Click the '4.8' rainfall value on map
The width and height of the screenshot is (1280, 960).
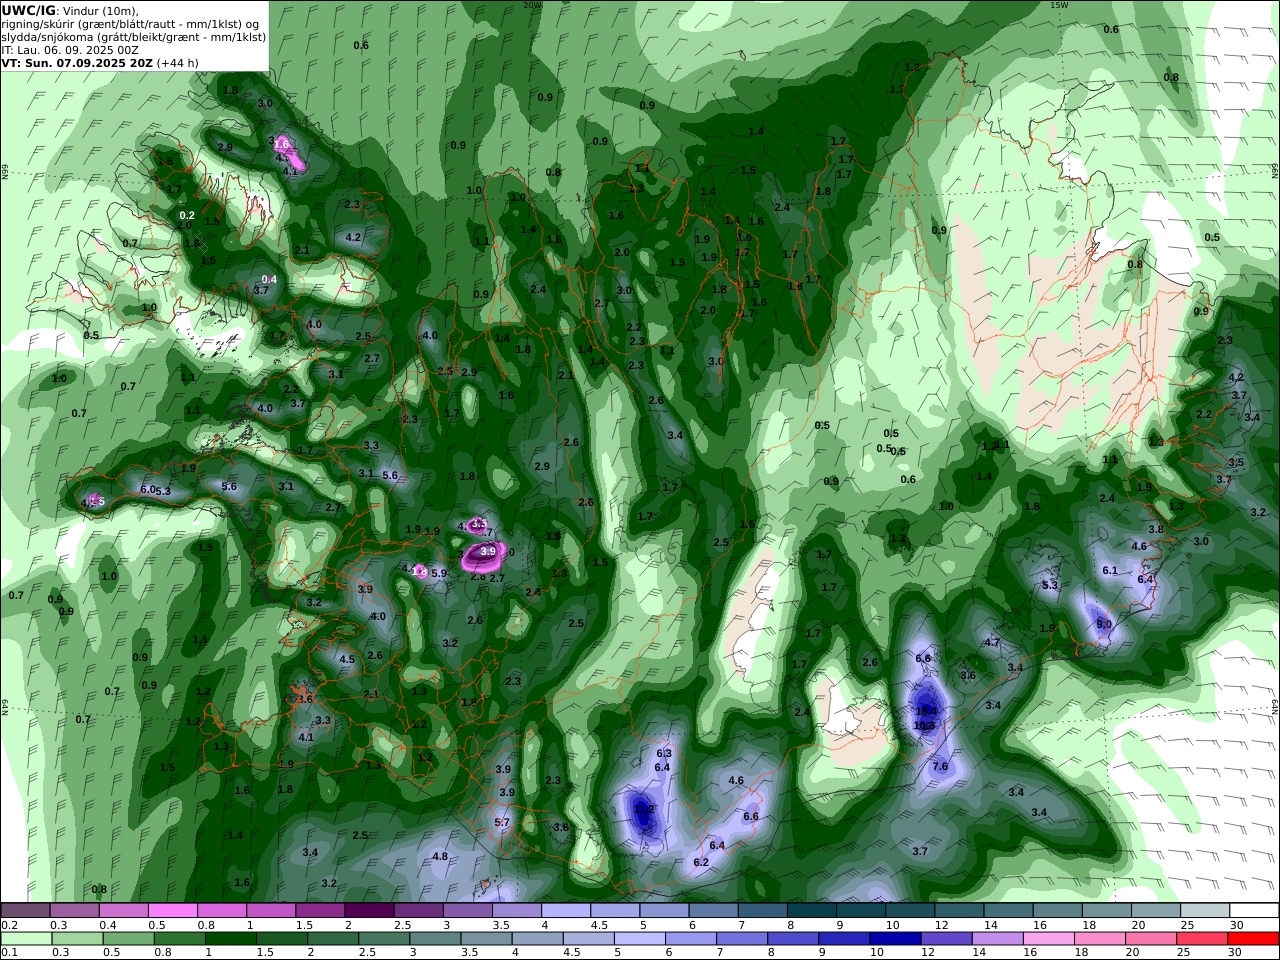coord(440,857)
